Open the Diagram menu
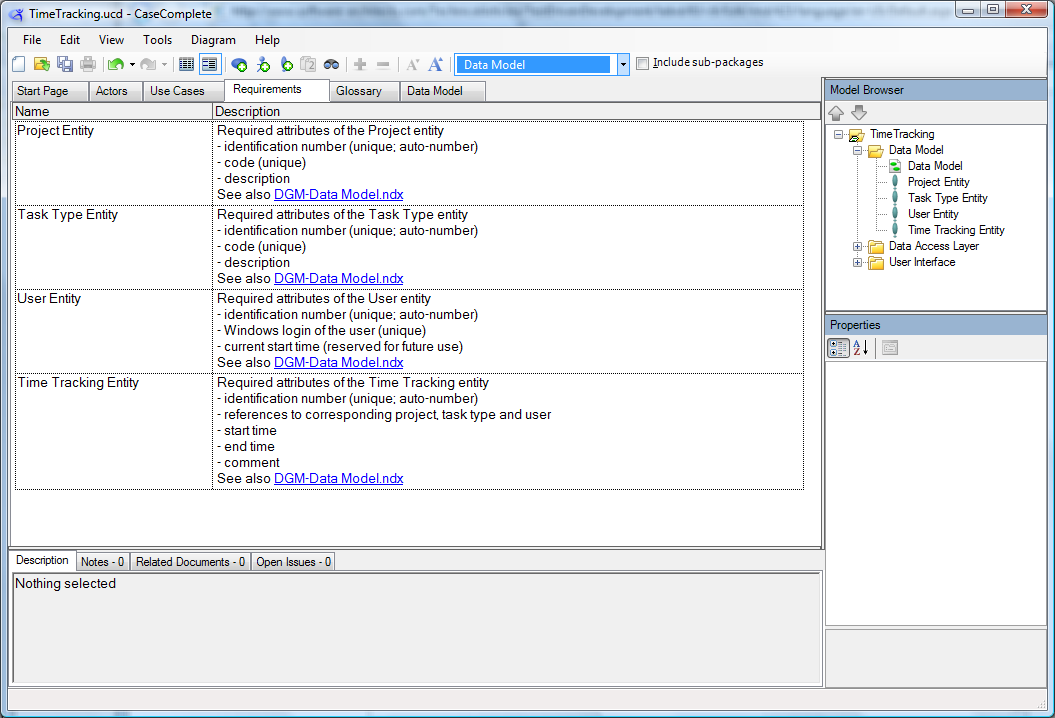The height and width of the screenshot is (718, 1055). click(x=213, y=40)
